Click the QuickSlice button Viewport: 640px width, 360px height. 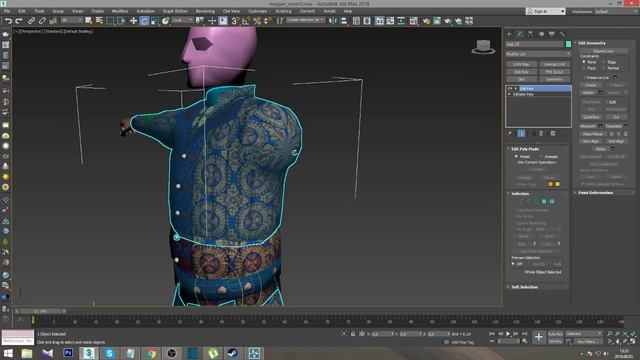[591, 117]
